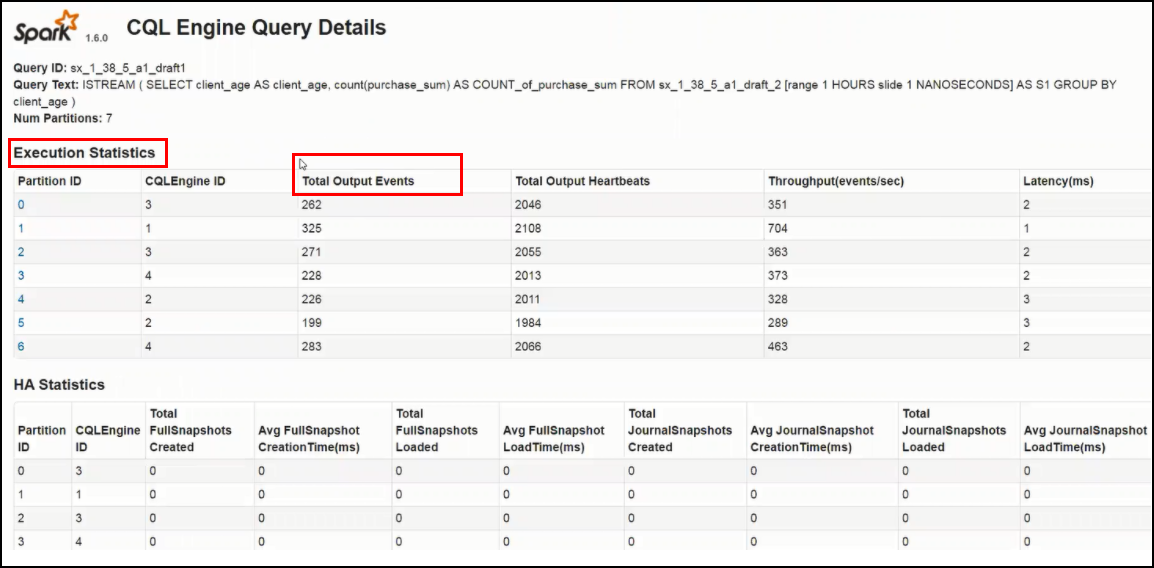Viewport: 1154px width, 568px height.
Task: Click heartbeats value 2066
Action: pos(528,346)
